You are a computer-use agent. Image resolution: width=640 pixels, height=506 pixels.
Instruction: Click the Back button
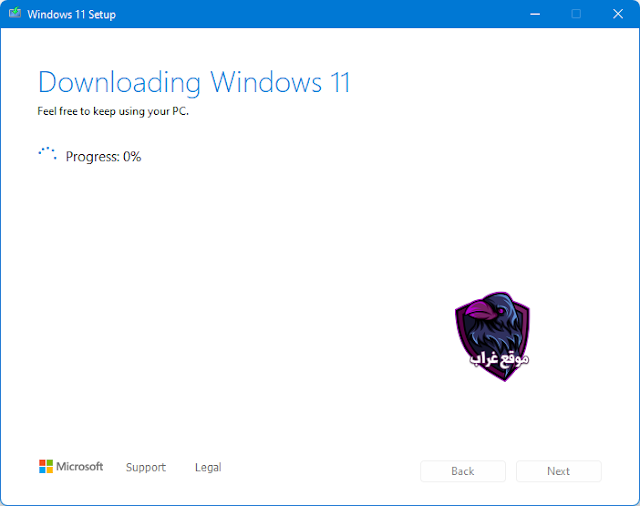click(x=463, y=471)
